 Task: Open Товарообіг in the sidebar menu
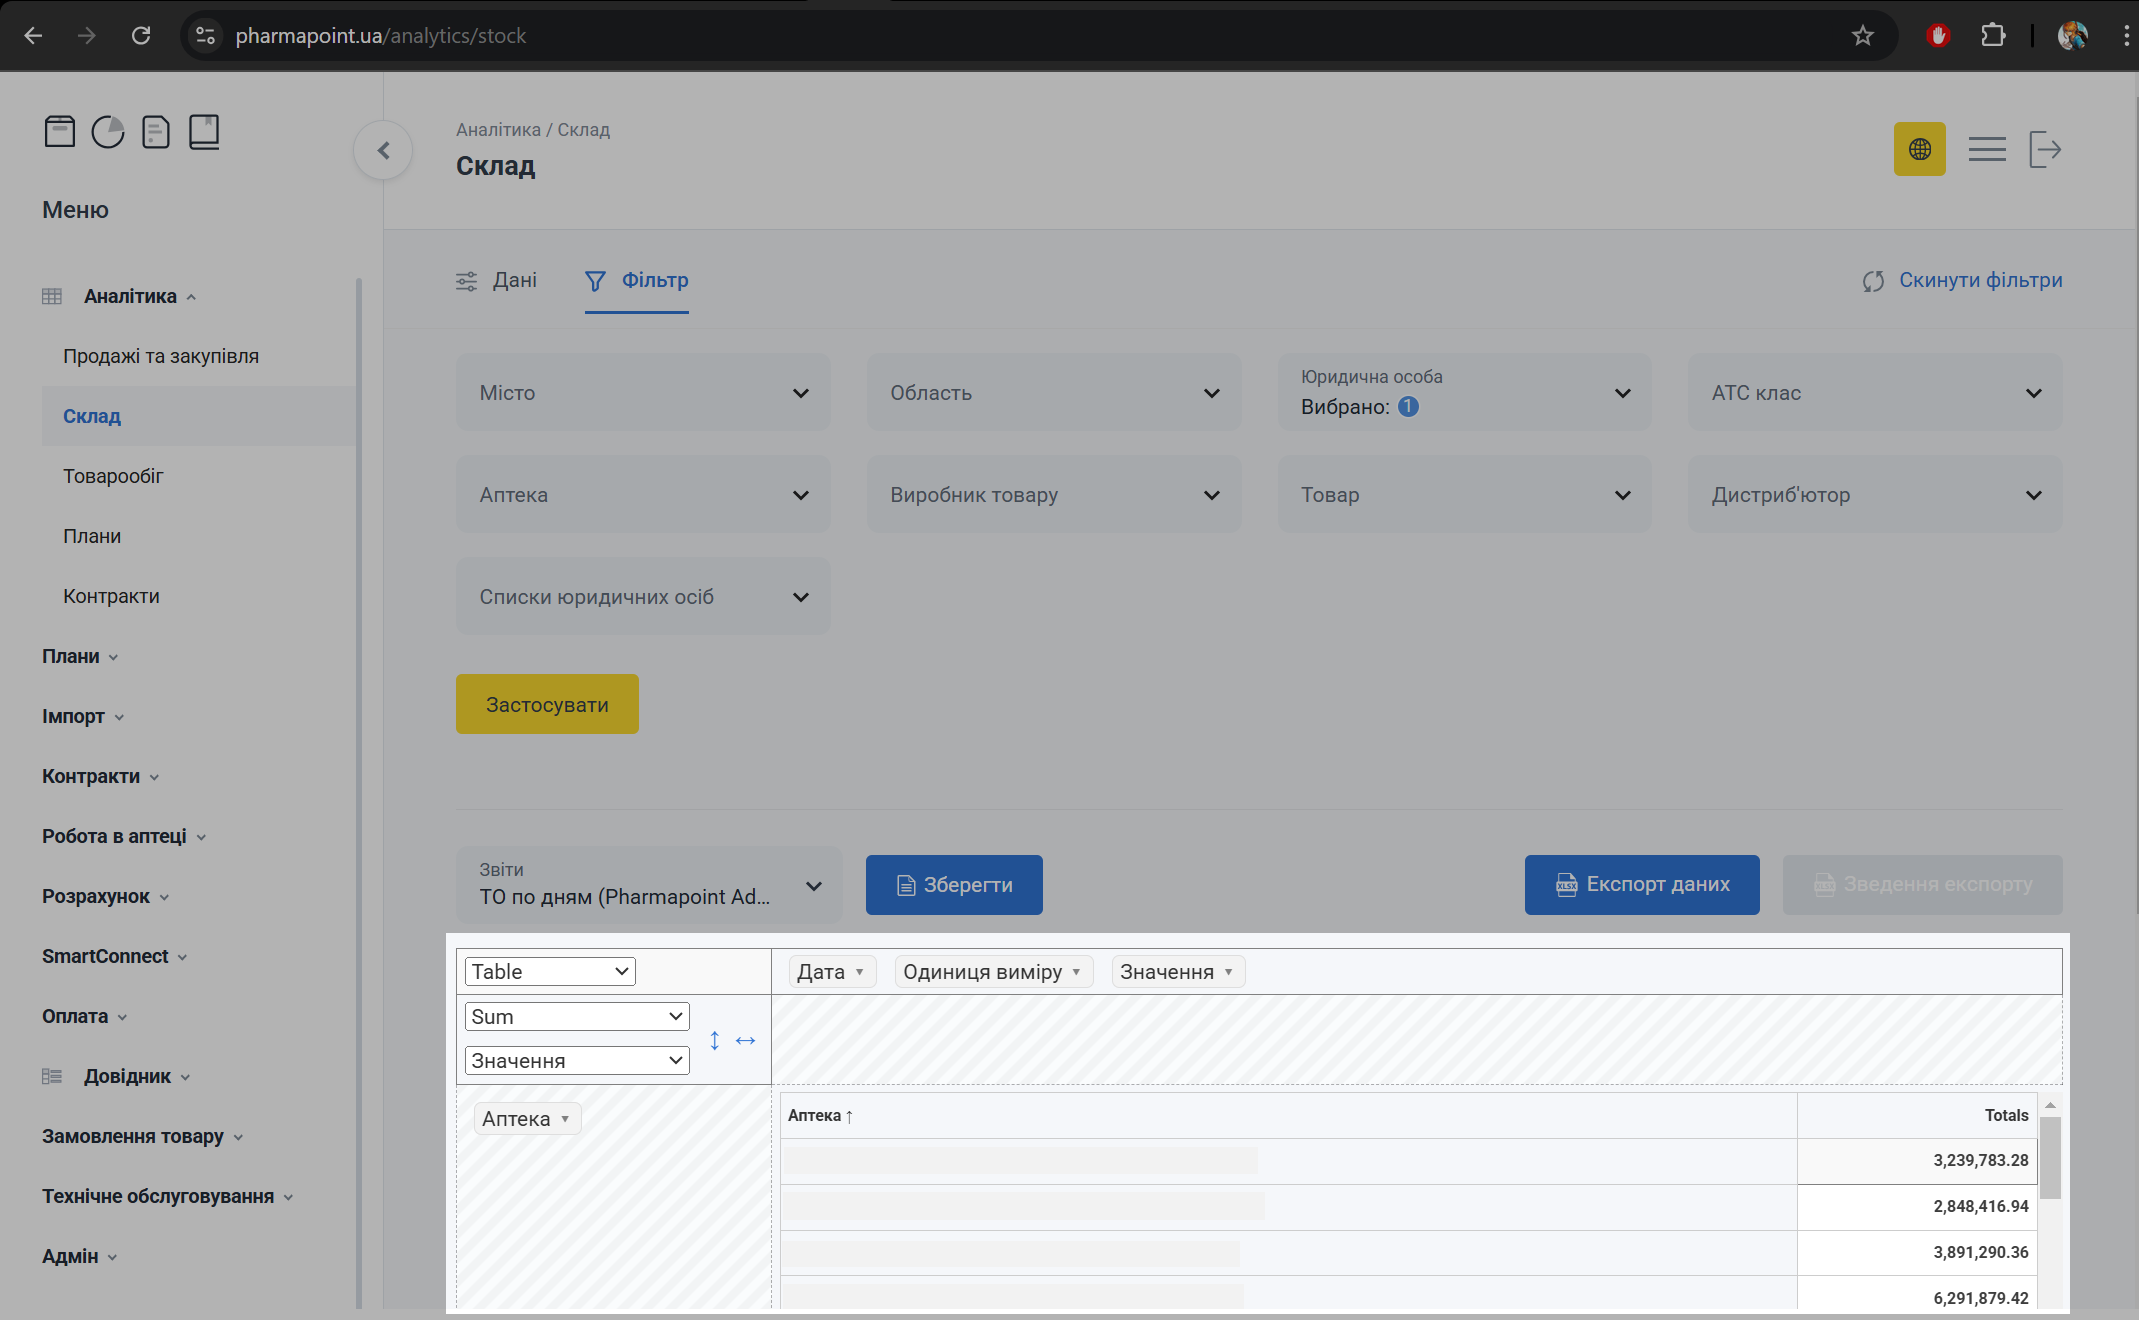(113, 476)
